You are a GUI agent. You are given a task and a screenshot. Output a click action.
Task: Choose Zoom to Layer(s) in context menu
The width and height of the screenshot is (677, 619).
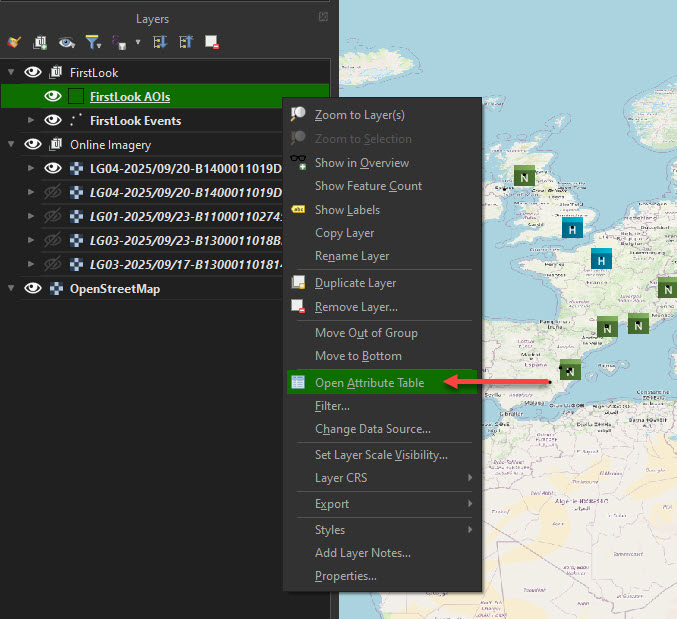point(359,115)
